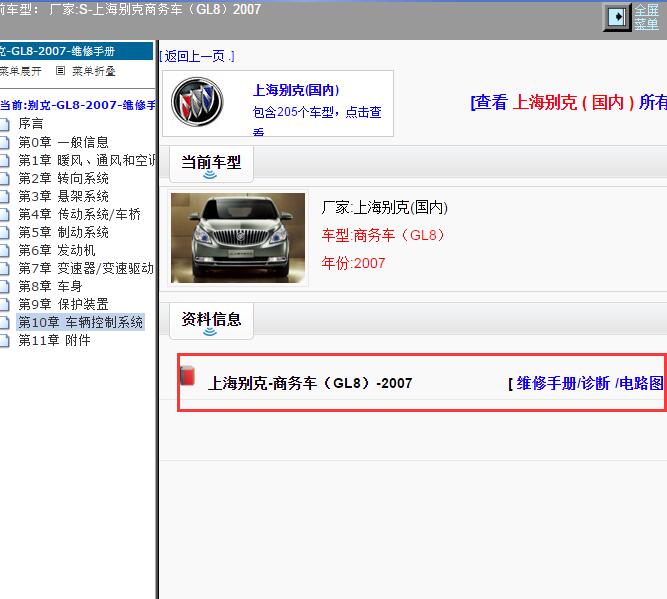Open 第2章 转向系统 chapter

63,178
